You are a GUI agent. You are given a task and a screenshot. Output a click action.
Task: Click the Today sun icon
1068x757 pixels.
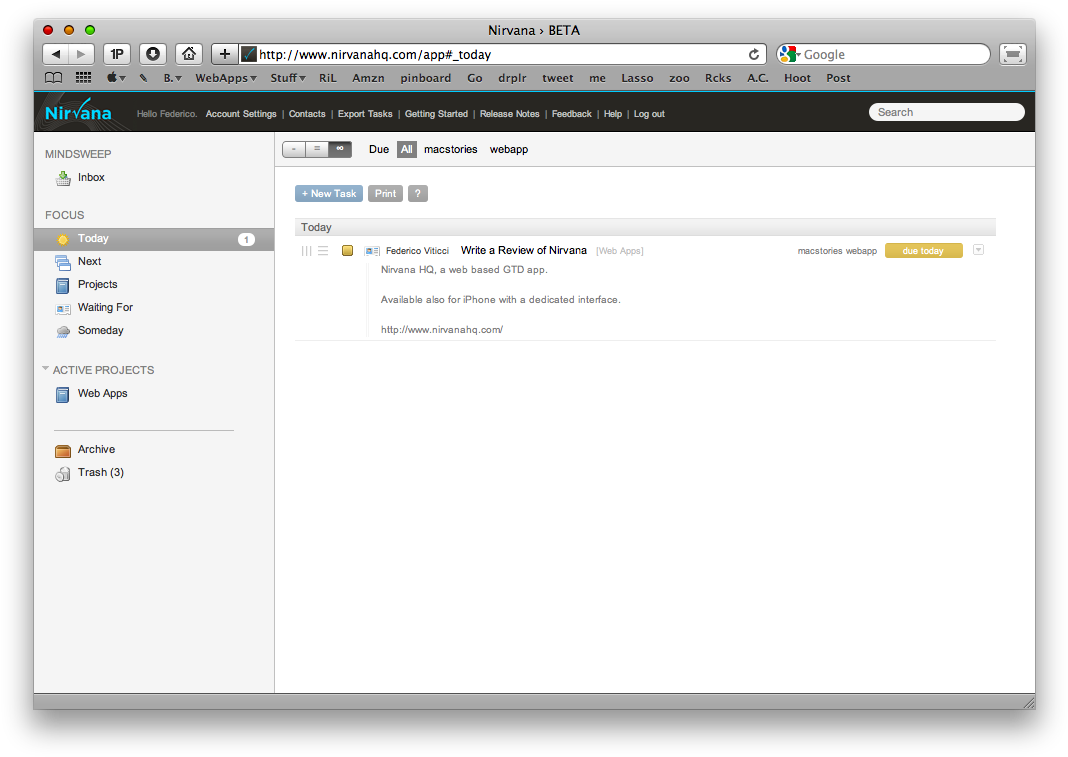[63, 239]
